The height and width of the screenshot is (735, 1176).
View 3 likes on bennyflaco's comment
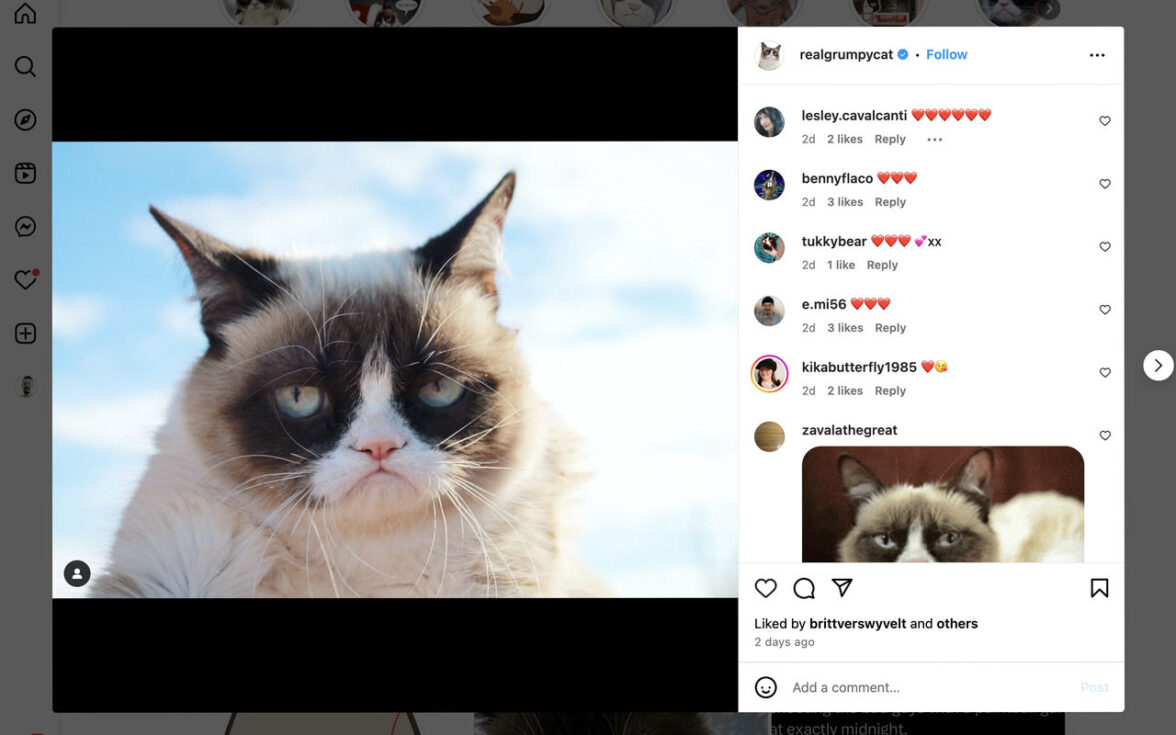pos(844,202)
